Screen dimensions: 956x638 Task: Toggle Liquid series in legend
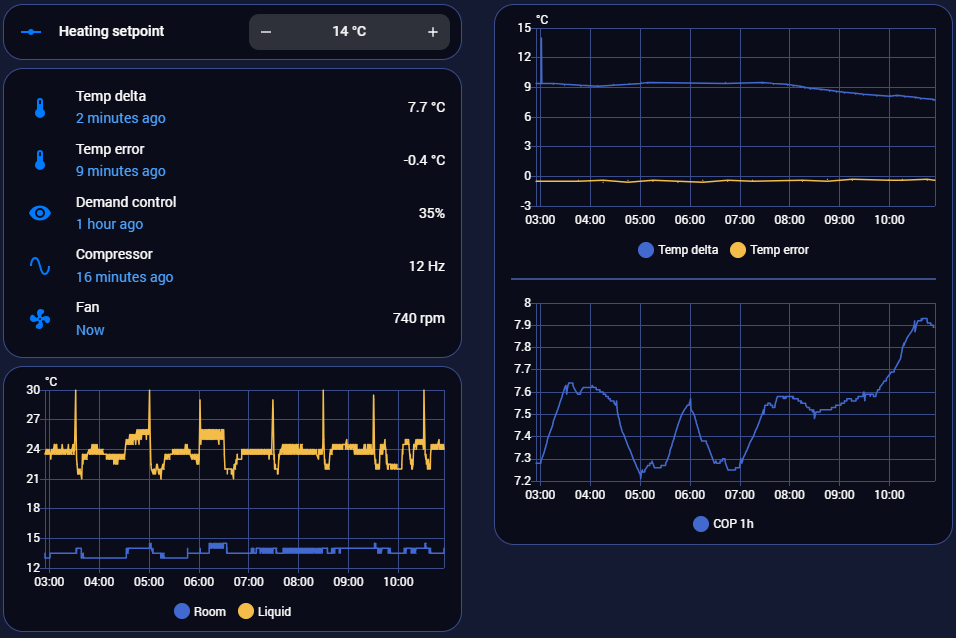click(265, 611)
